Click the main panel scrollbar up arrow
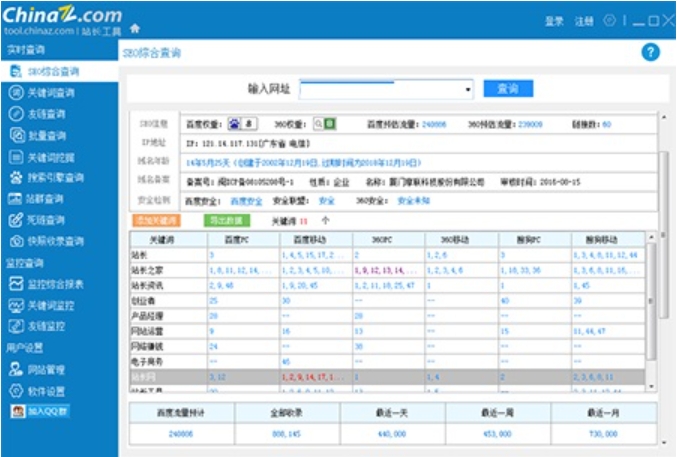The width and height of the screenshot is (678, 457). tap(664, 117)
